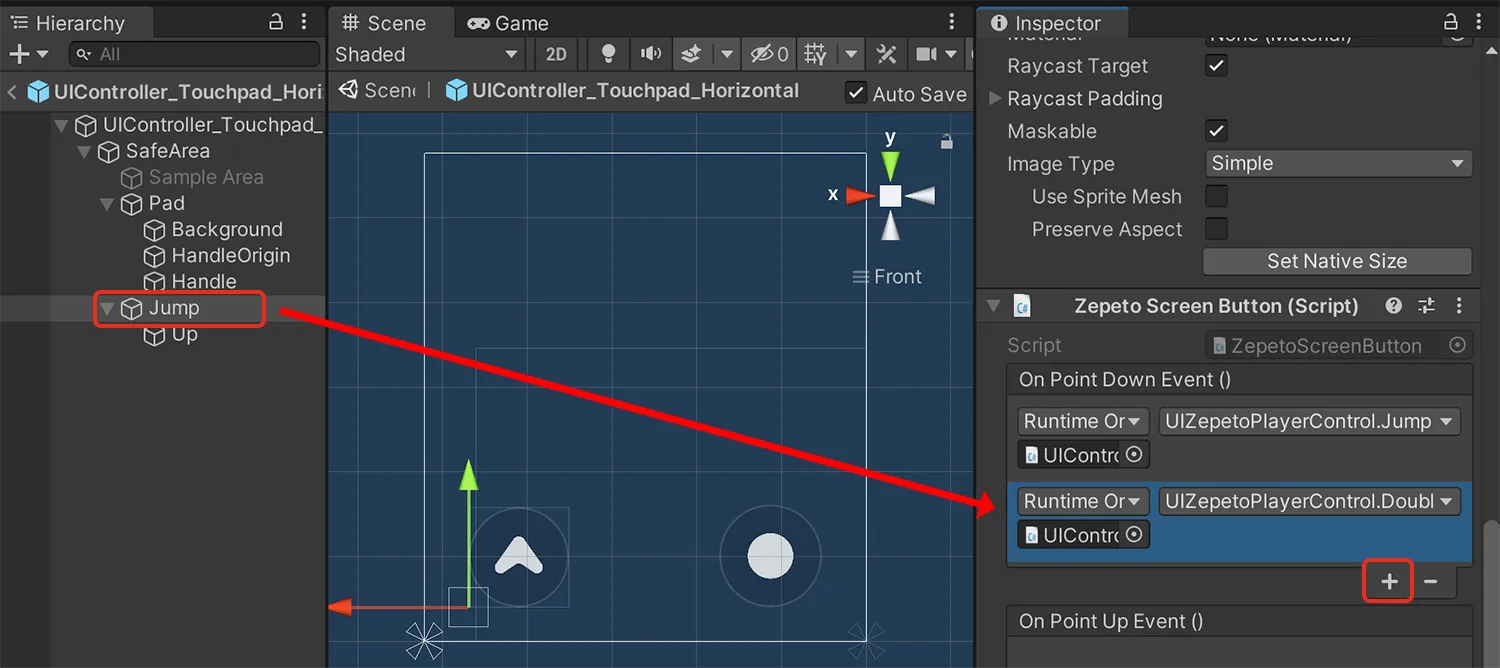Toggle the scene grid visibility icon
The image size is (1500, 668).
pyautogui.click(x=816, y=54)
